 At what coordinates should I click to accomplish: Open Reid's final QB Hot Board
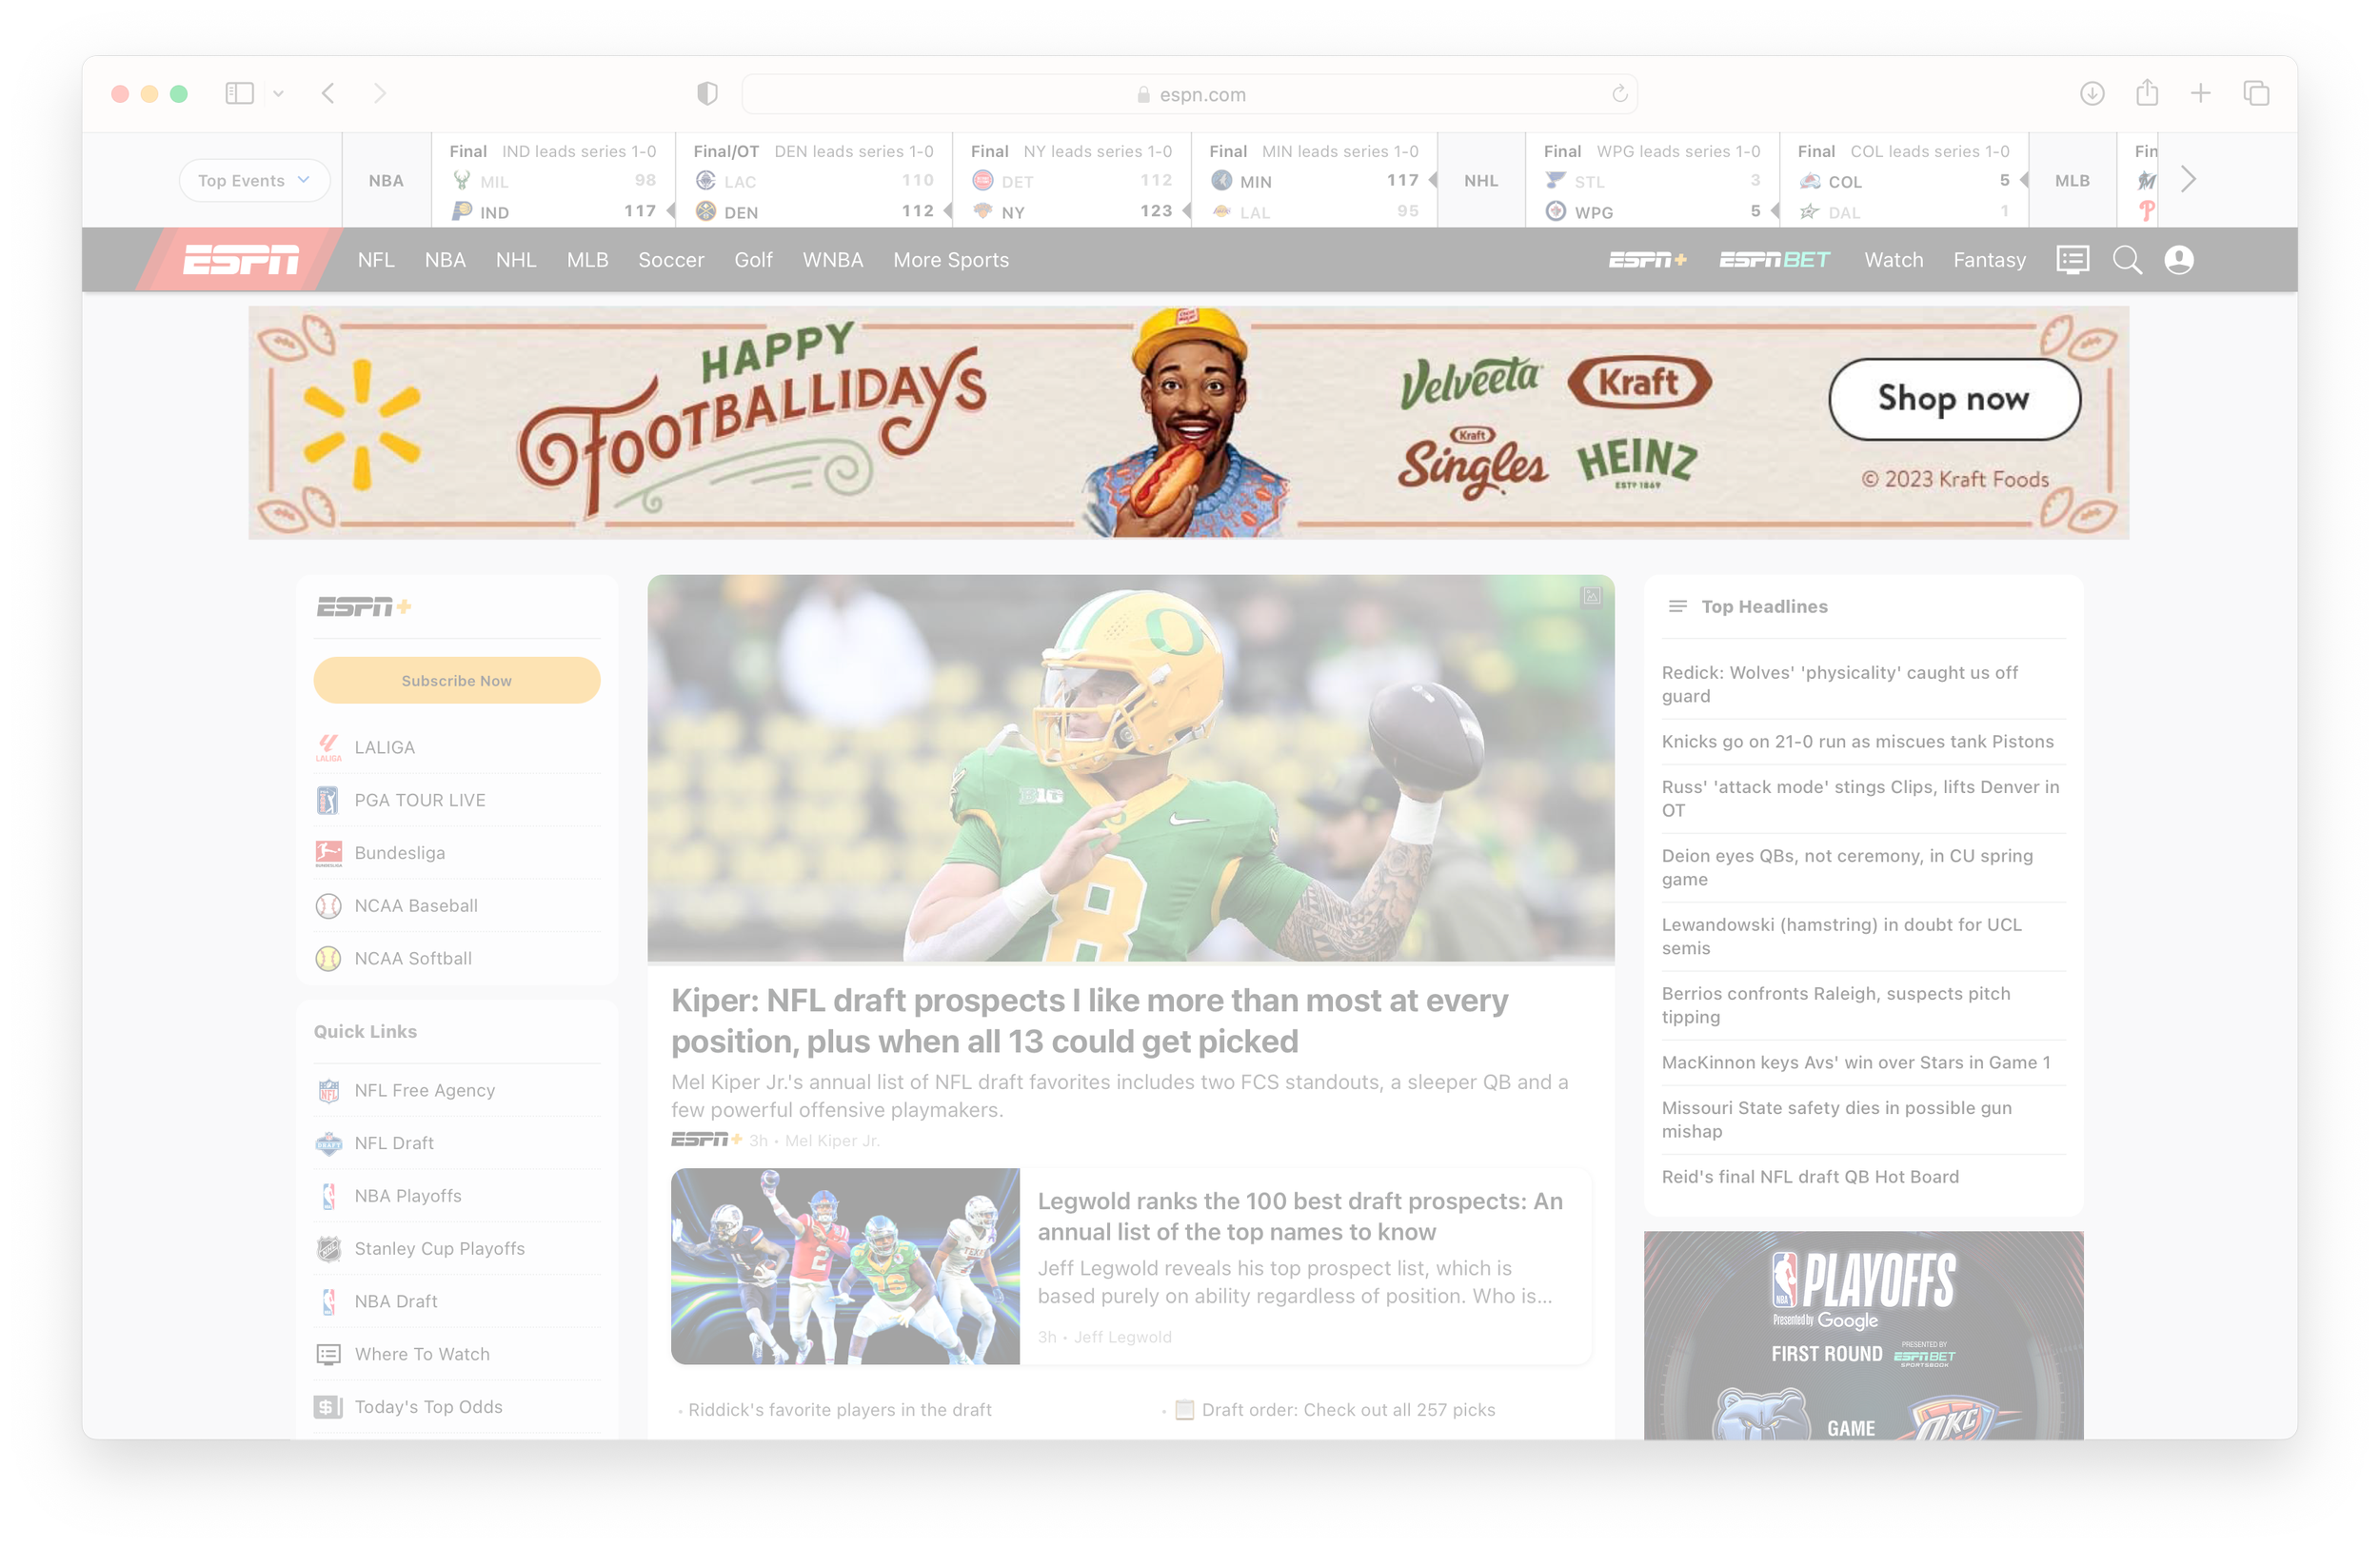1810,1177
